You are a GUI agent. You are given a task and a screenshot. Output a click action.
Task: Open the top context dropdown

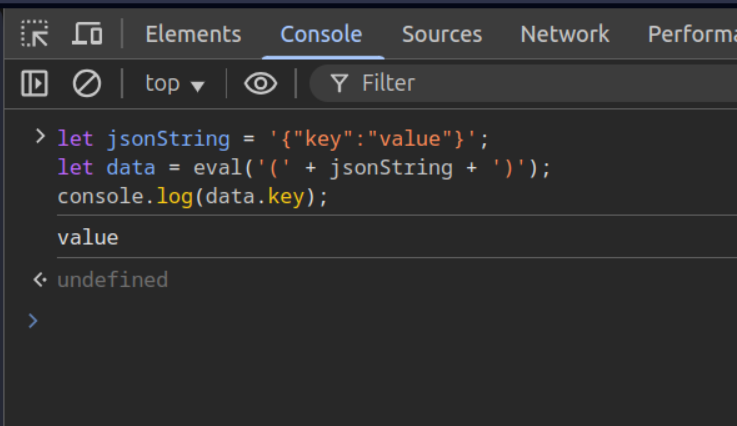pos(174,84)
